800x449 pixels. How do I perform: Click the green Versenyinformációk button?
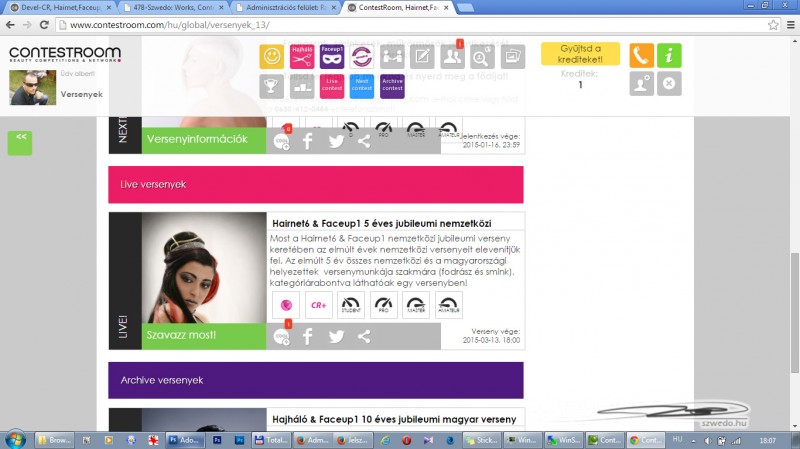[204, 140]
